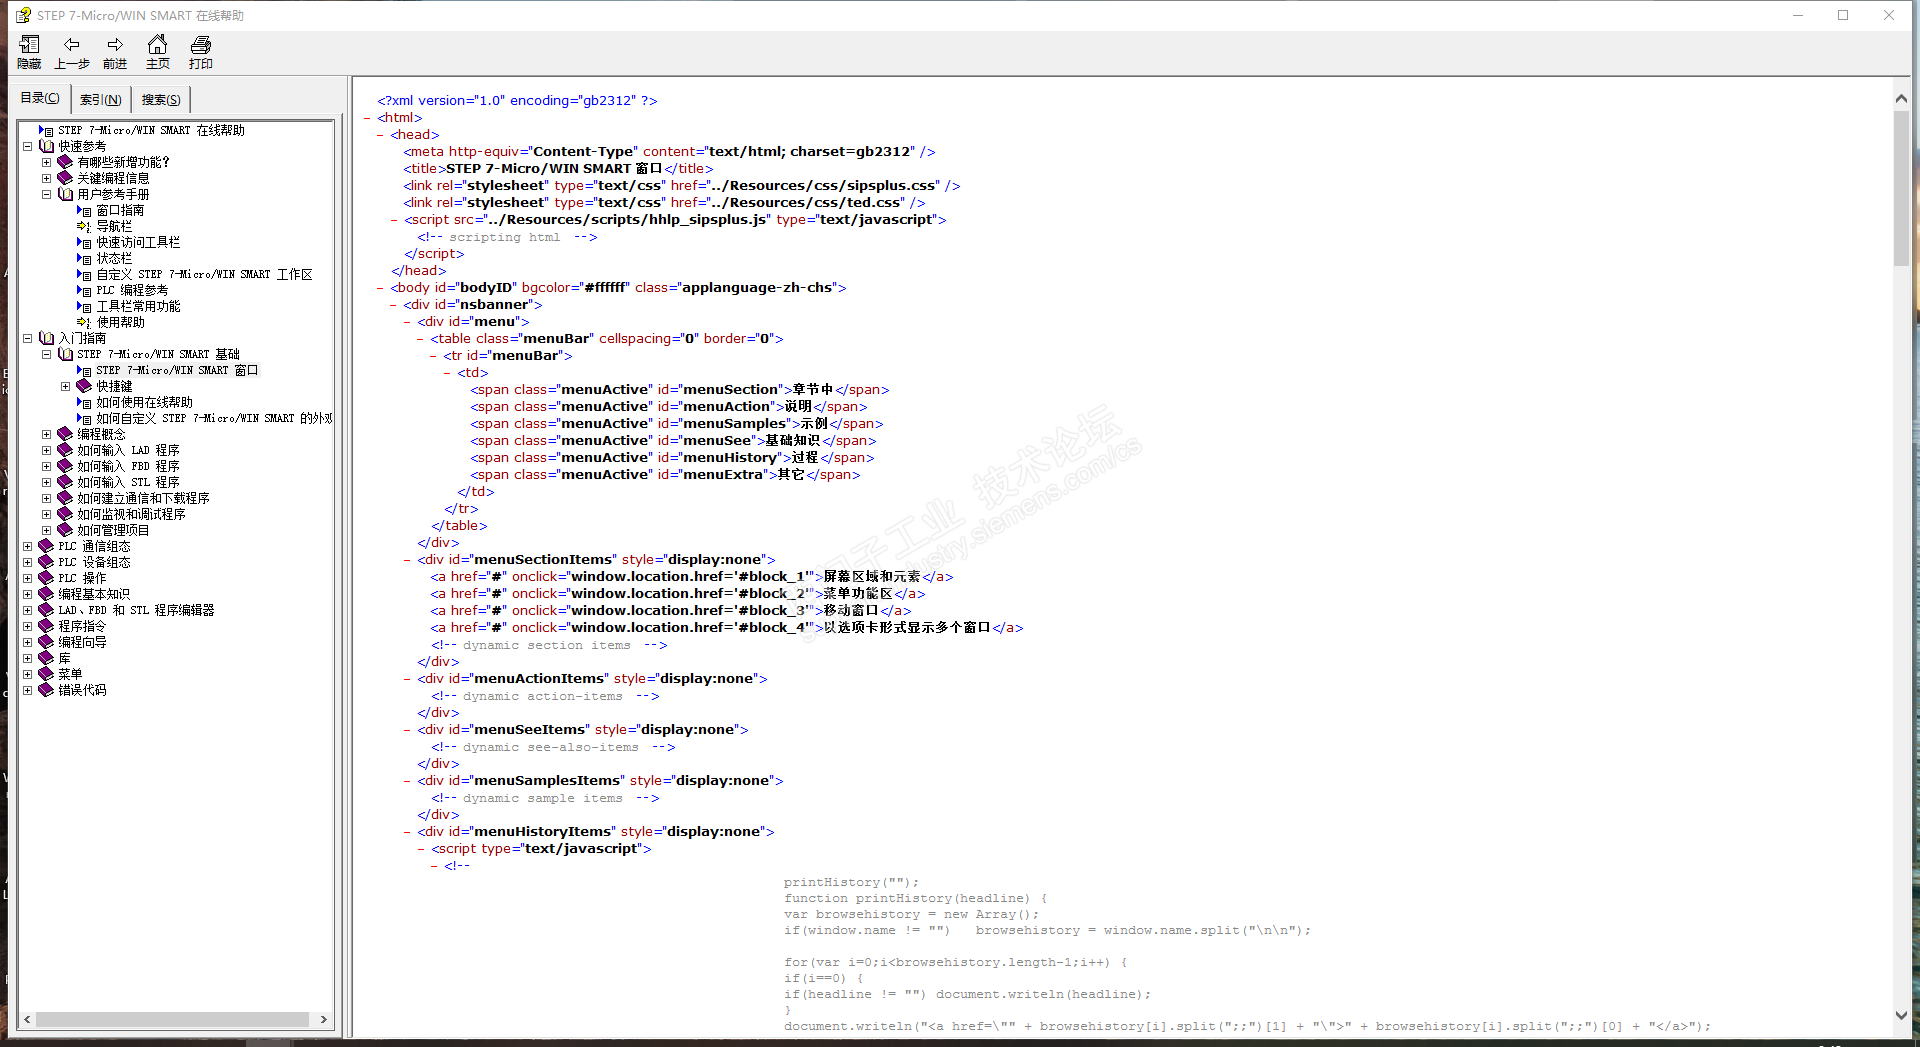This screenshot has height=1047, width=1920.
Task: Click the content pane's scroll down arrow
Action: pyautogui.click(x=1901, y=1015)
